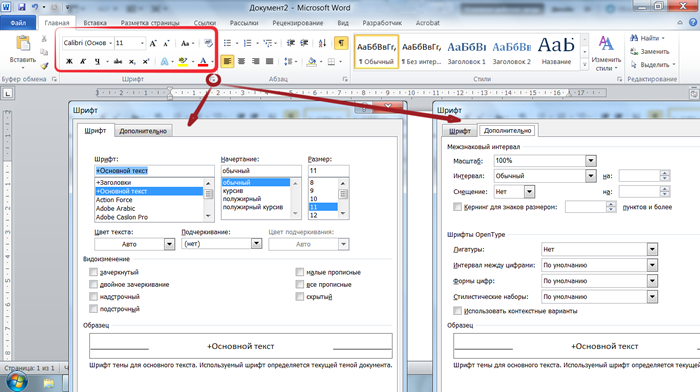
Task: Click Paste (Вставить) button
Action: coord(23,51)
